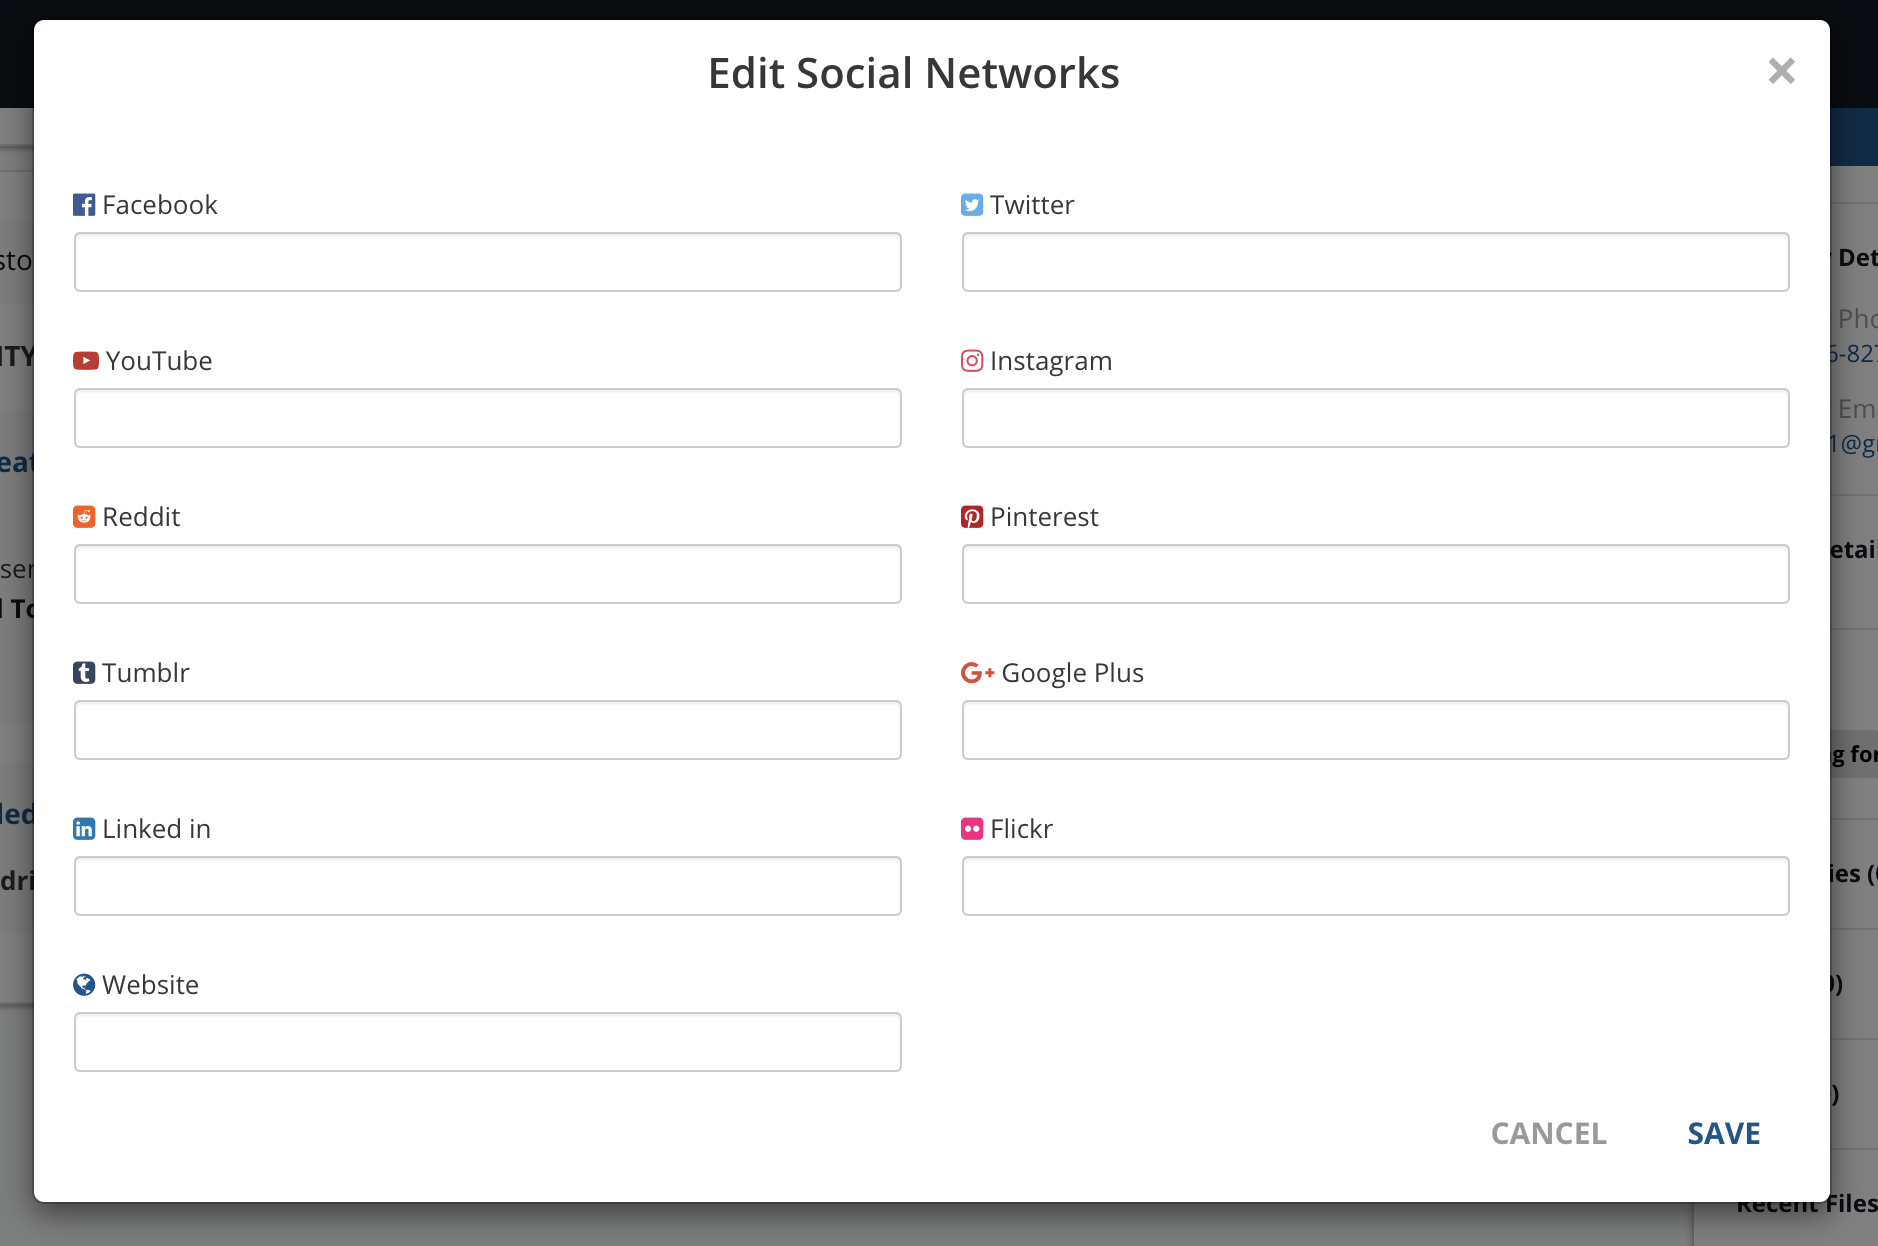
Task: Click the Facebook logo icon
Action: pos(84,205)
